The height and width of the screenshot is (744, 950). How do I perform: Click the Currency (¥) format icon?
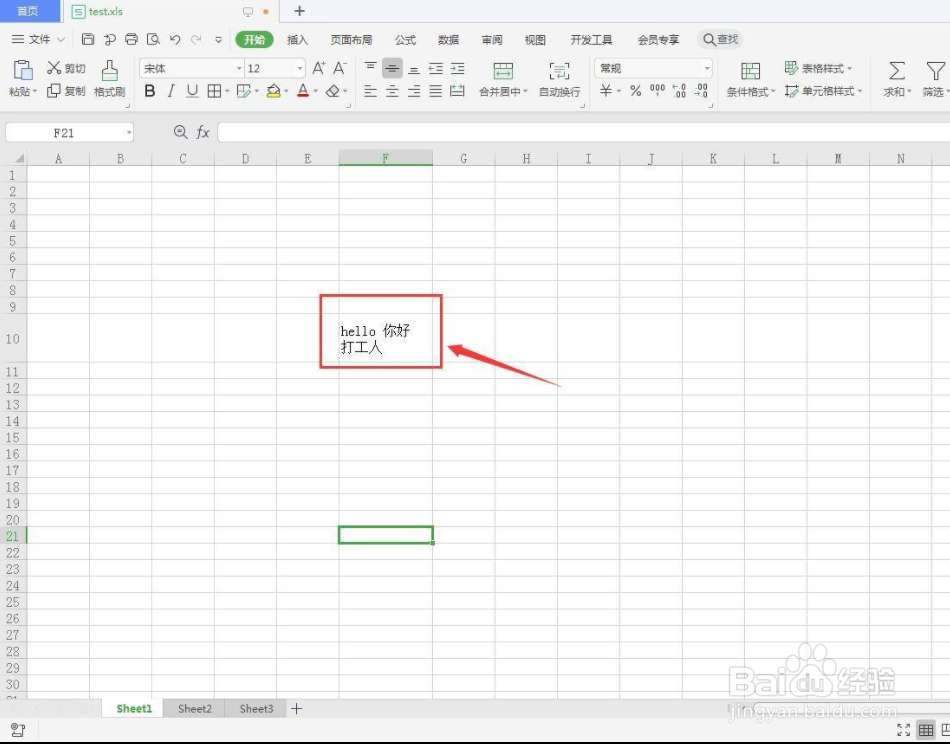tap(606, 91)
